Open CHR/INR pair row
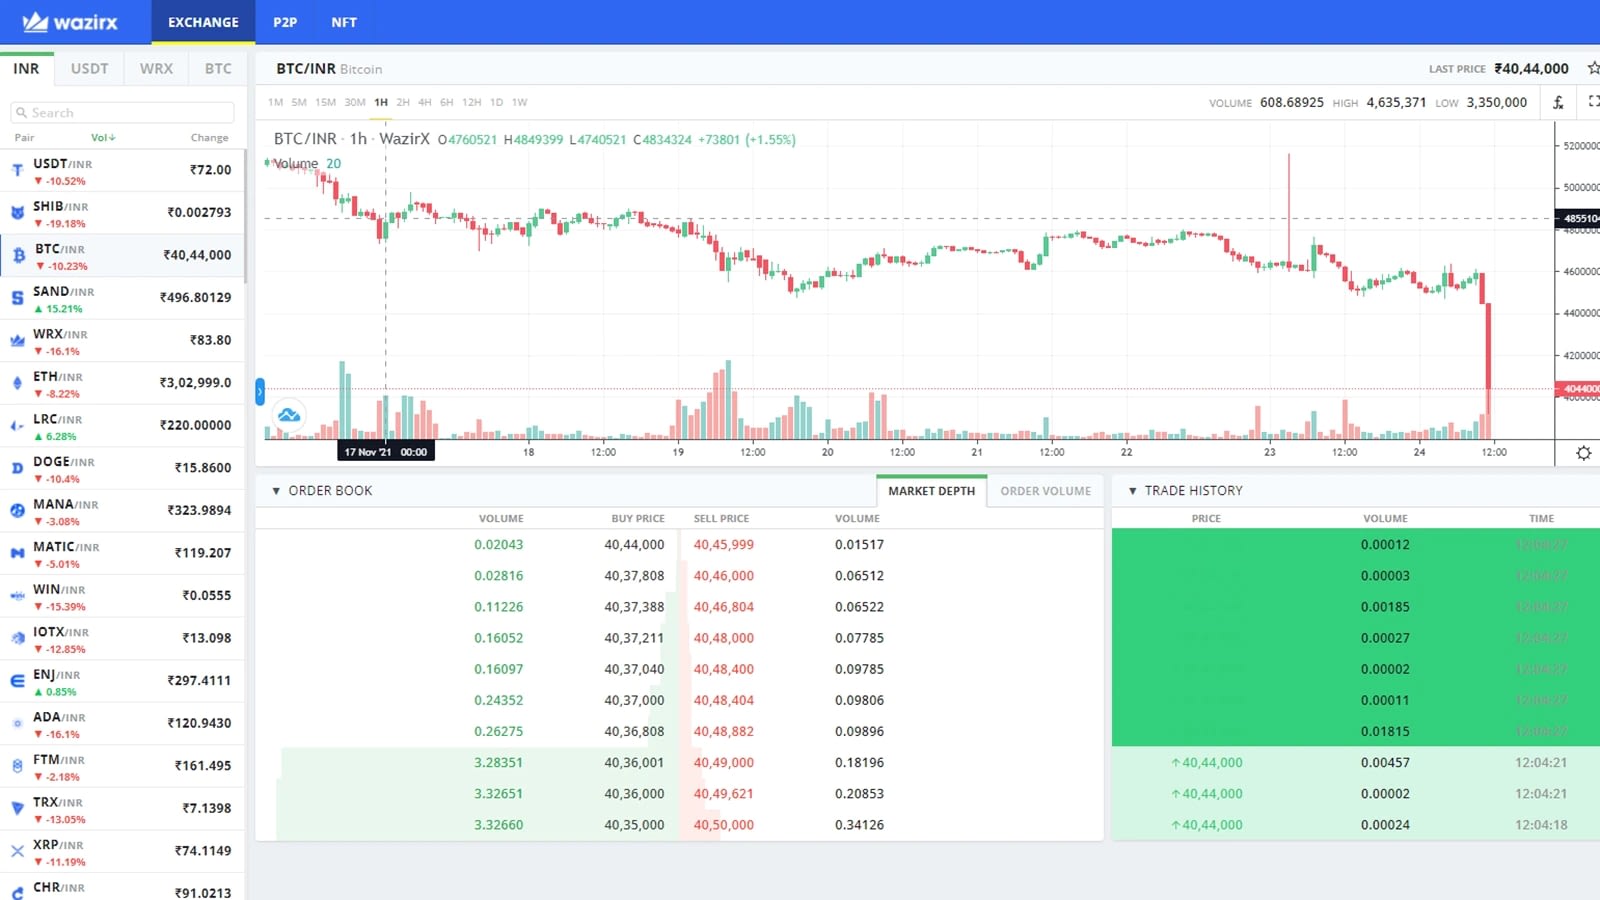The image size is (1600, 900). [x=122, y=889]
